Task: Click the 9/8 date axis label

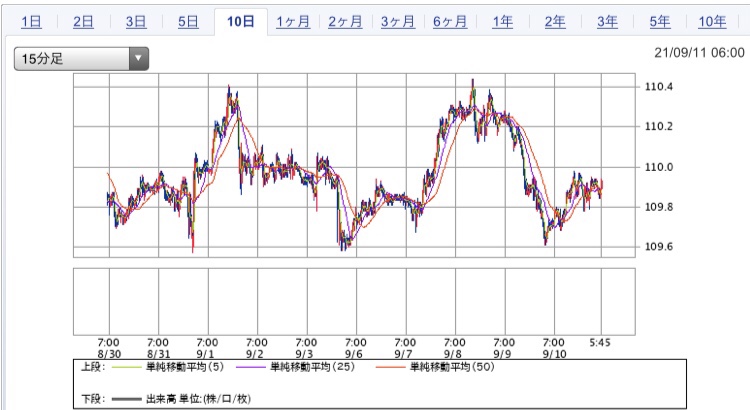Action: coord(452,354)
